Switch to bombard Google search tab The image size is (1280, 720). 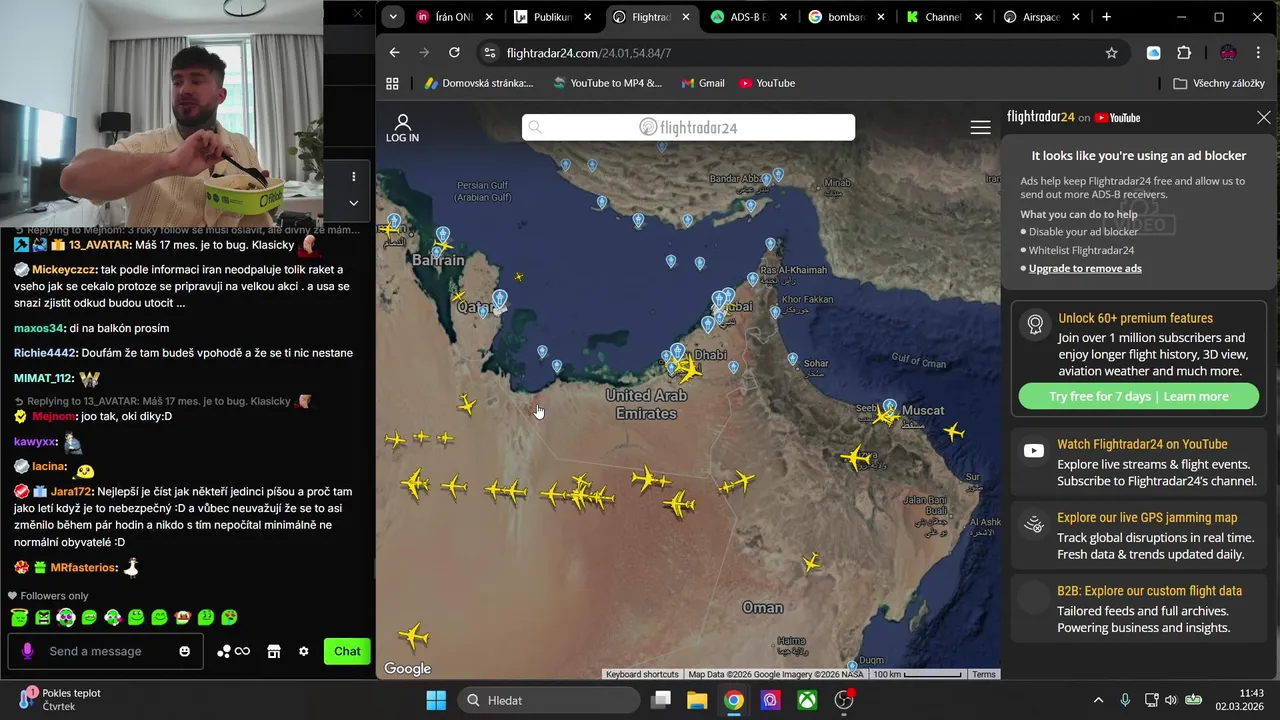[x=846, y=17]
